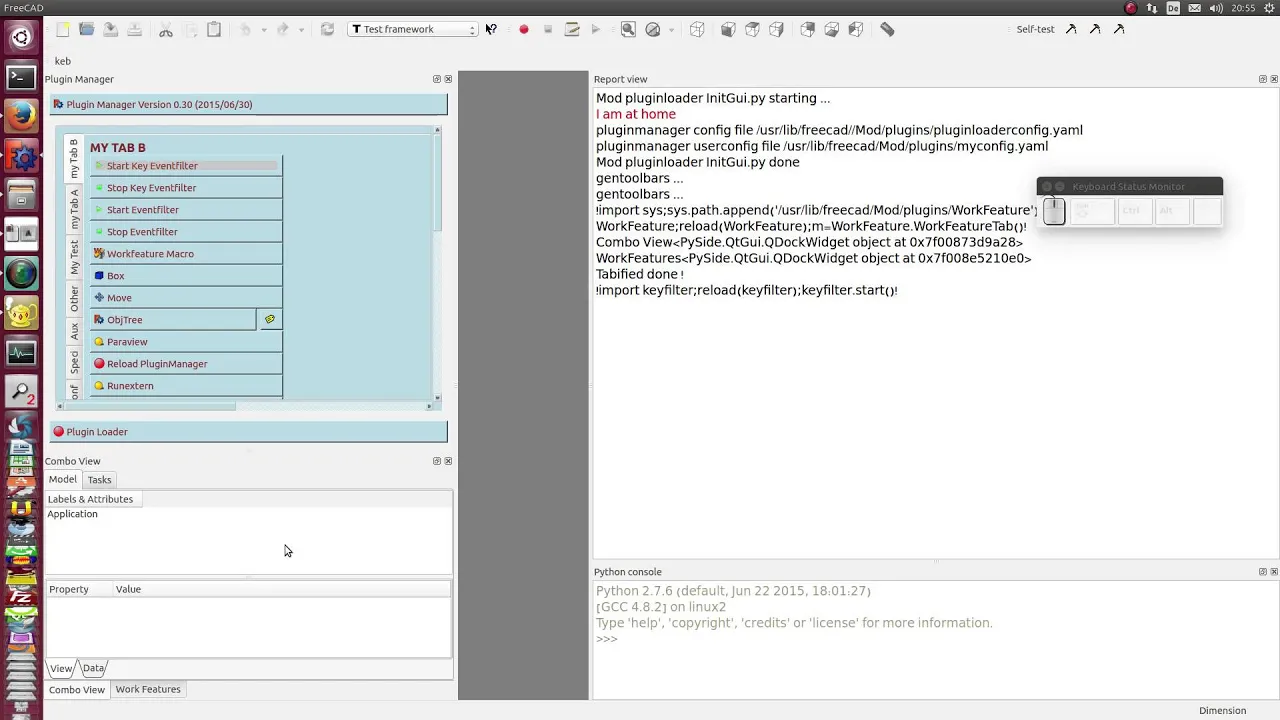Open Firefox from the Ubuntu launcher
The height and width of the screenshot is (720, 1280).
pyautogui.click(x=21, y=117)
